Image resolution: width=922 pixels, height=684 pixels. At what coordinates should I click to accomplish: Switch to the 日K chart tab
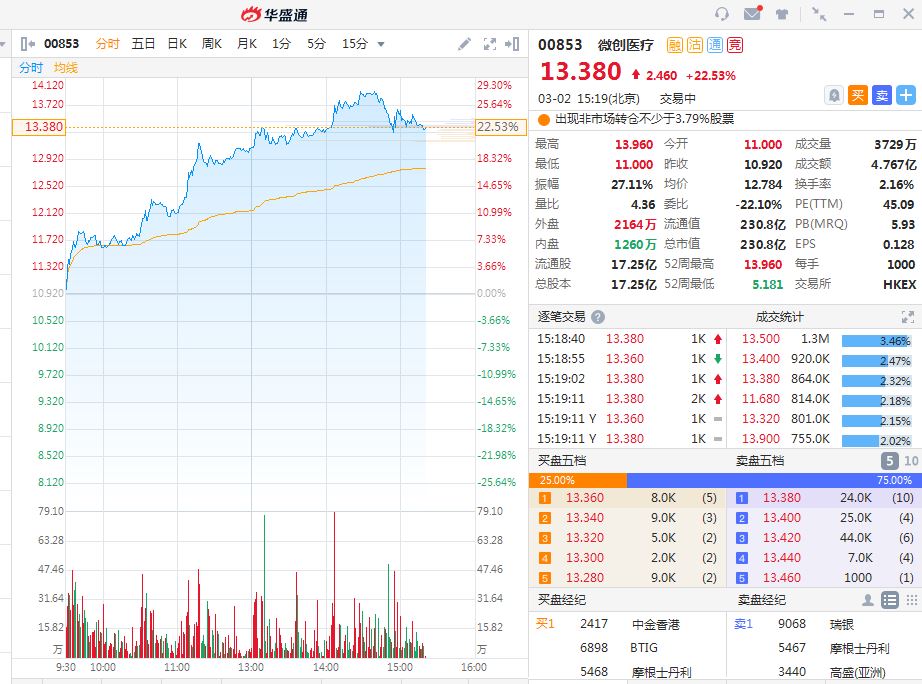(177, 44)
